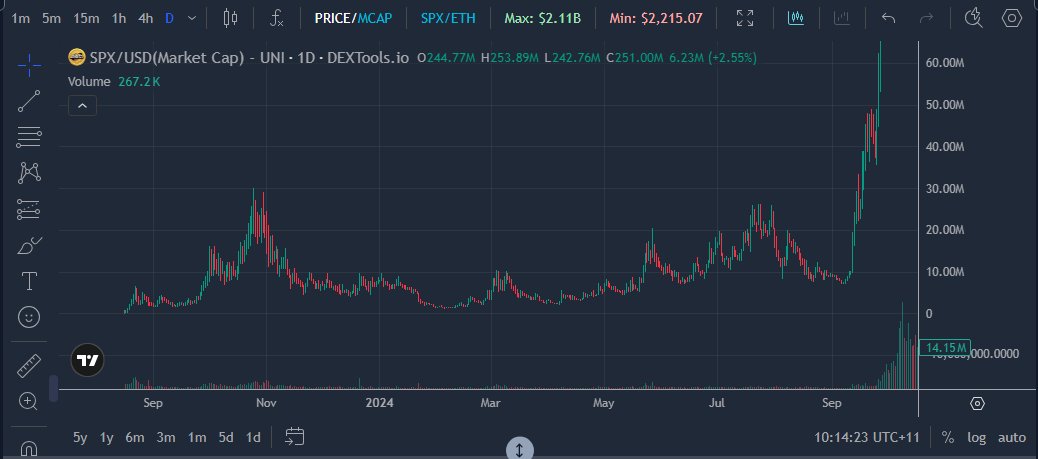Select the D daily timeframe
The image size is (1038, 459).
[x=169, y=18]
